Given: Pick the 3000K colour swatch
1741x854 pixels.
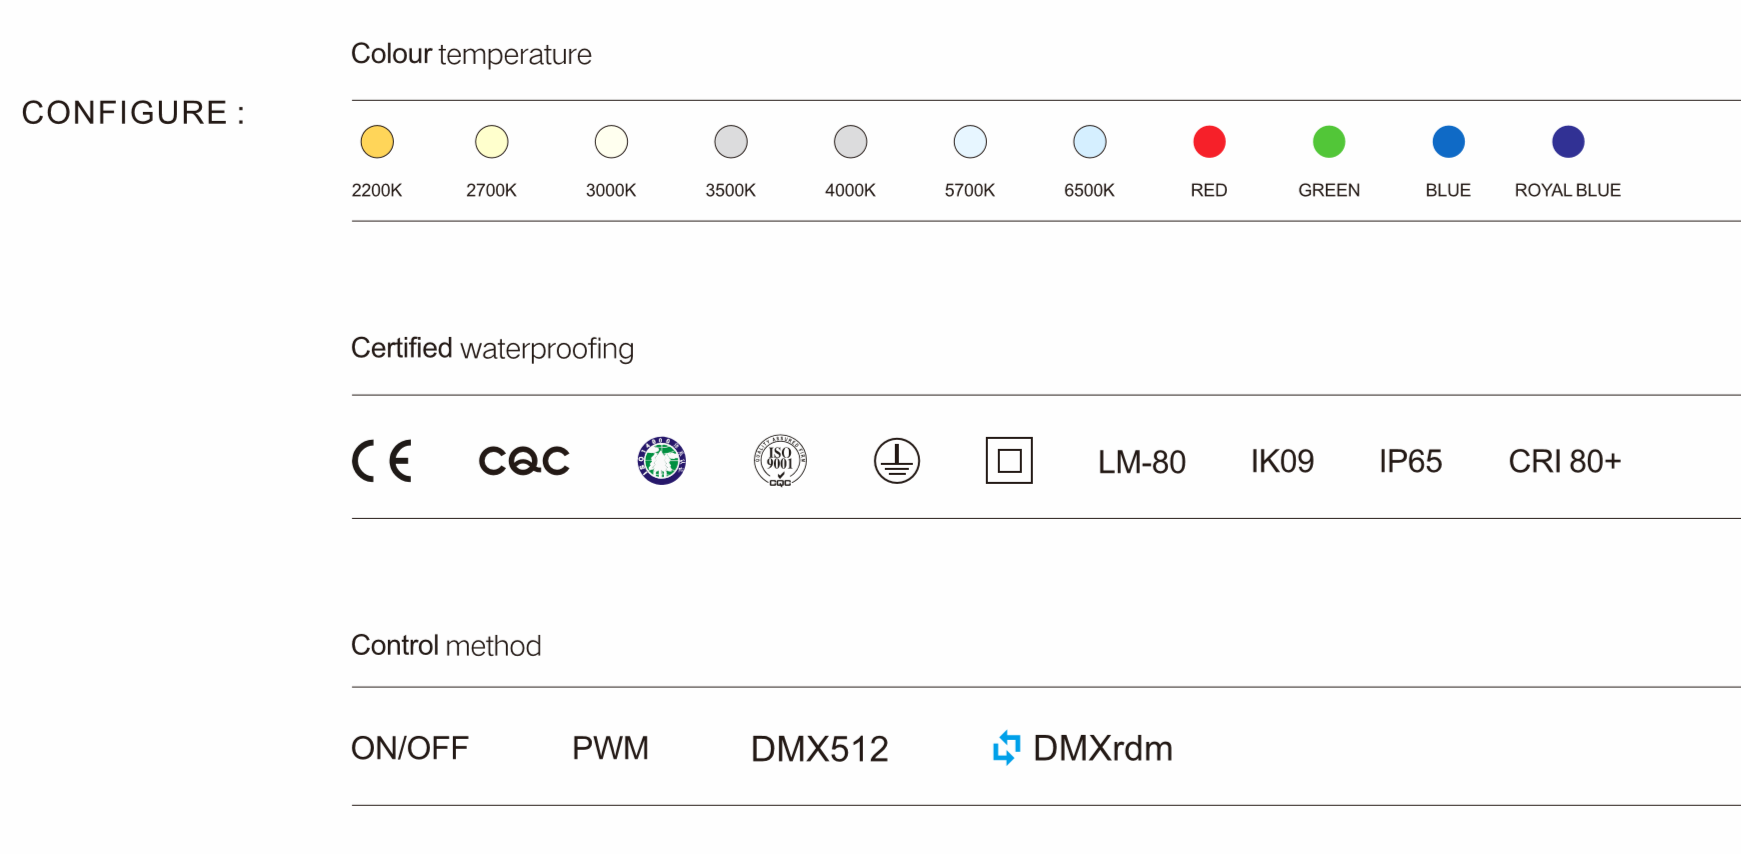Looking at the screenshot, I should (611, 142).
